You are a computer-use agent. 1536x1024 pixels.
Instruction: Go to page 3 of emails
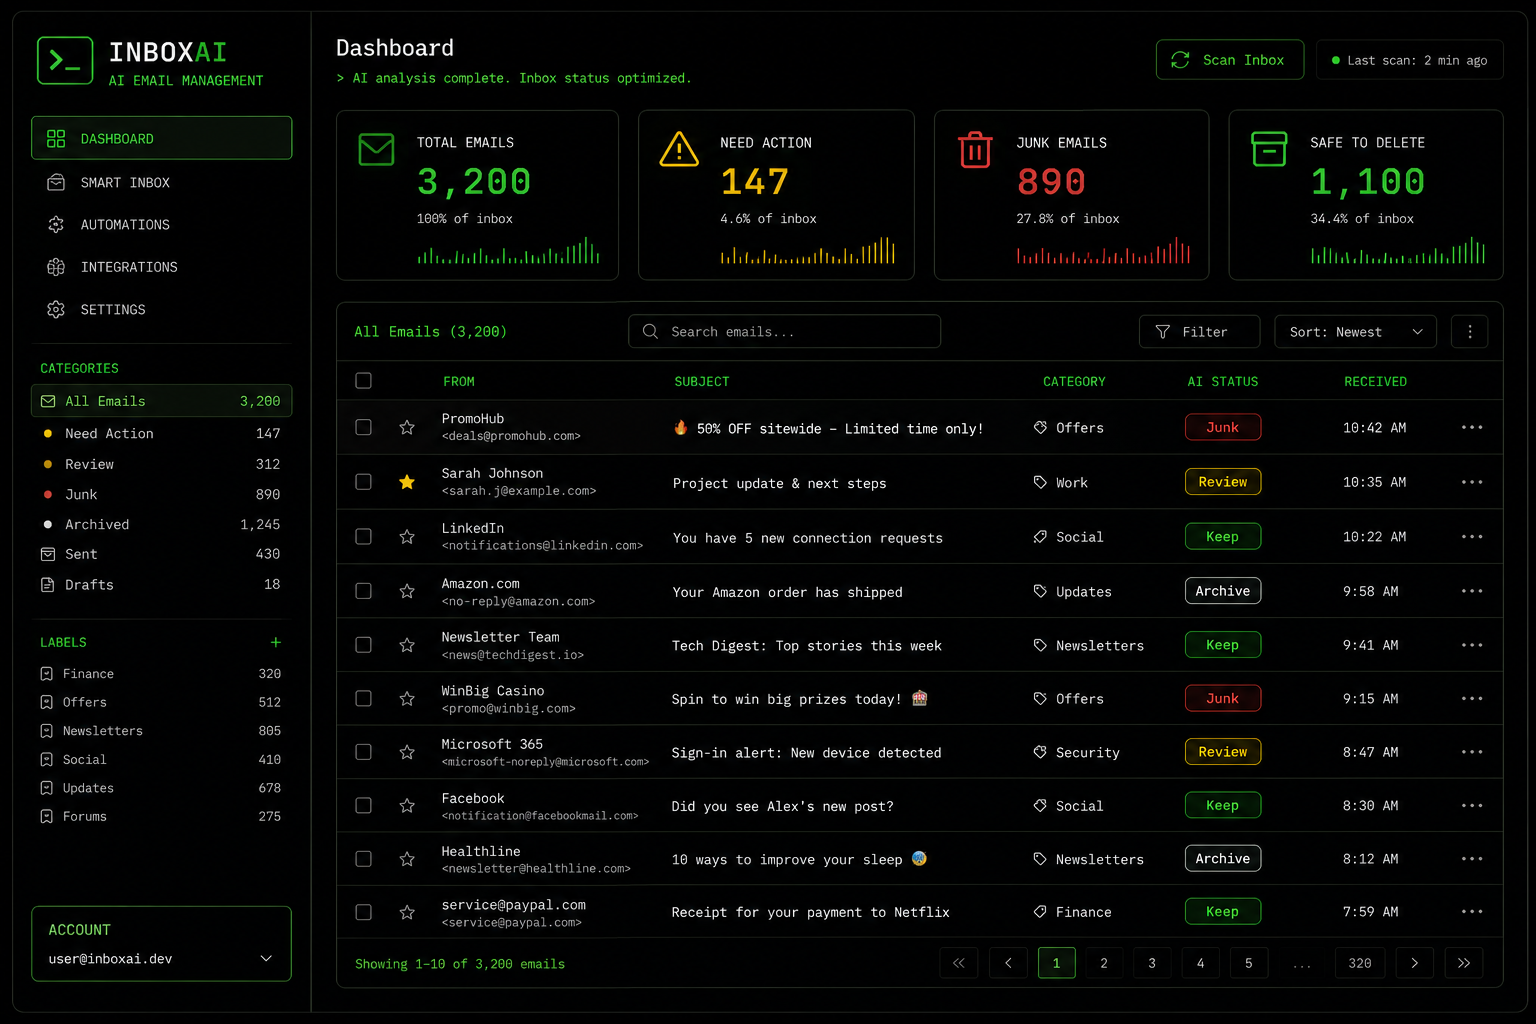[1152, 963]
